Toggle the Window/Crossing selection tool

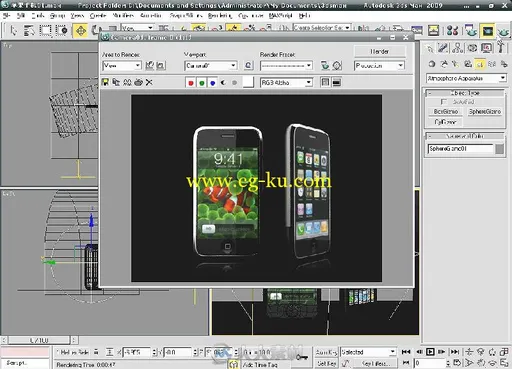(x=62, y=31)
